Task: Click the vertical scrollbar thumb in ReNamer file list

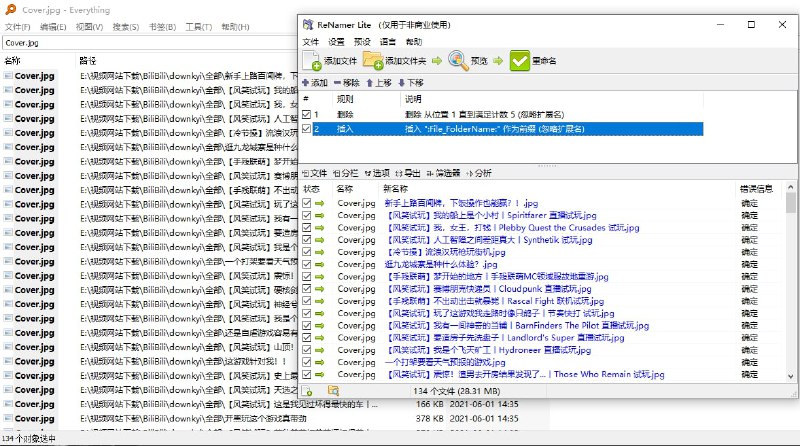Action: click(791, 203)
